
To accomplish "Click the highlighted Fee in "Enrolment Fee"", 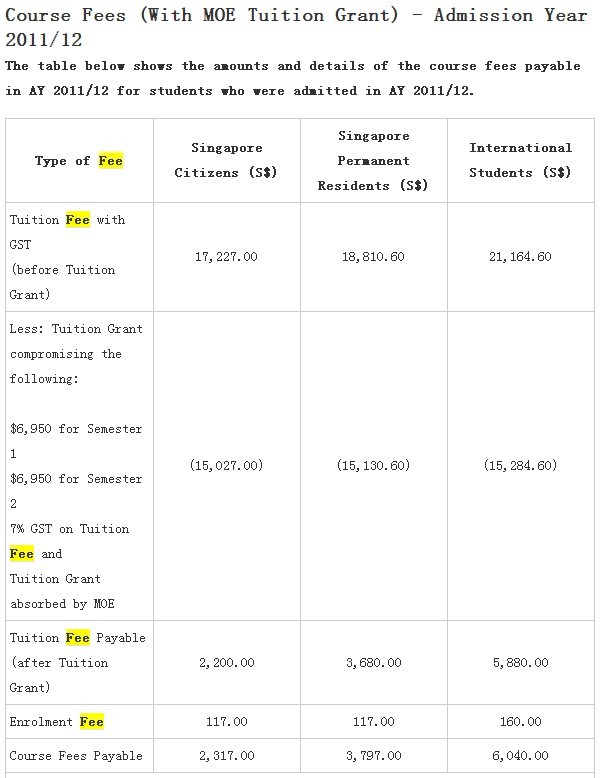I will pyautogui.click(x=92, y=721).
